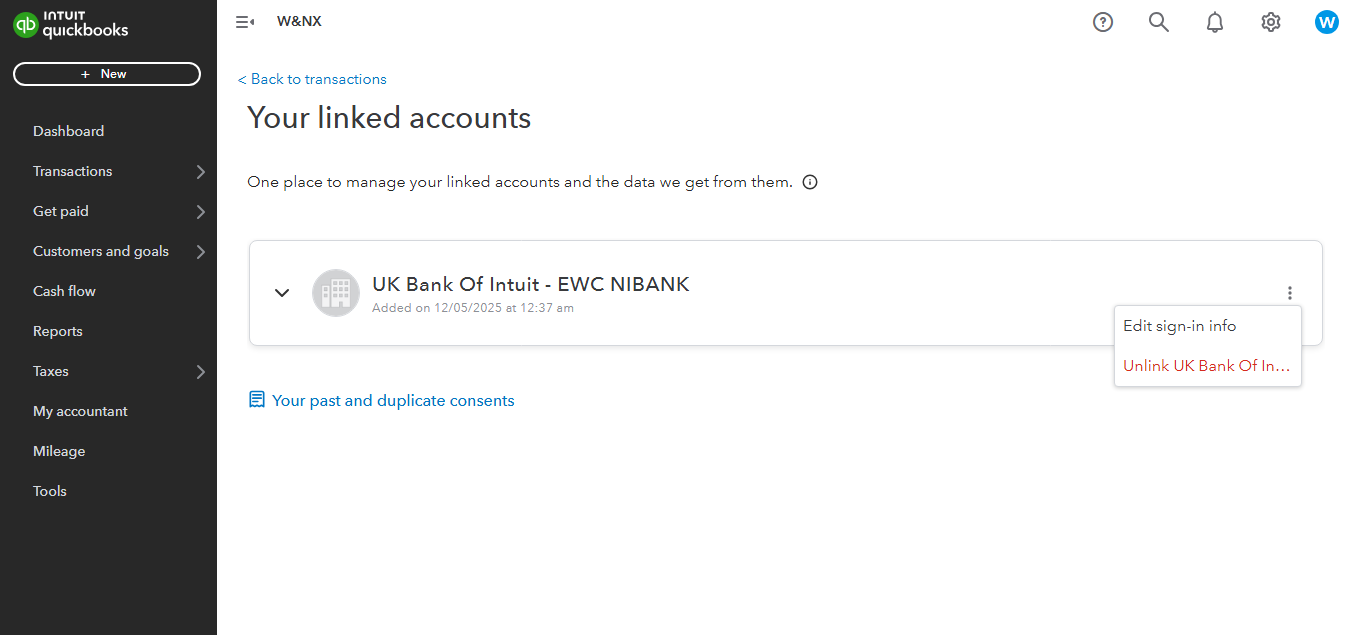1355x635 pixels.
Task: Click the search magnifier icon
Action: (x=1159, y=22)
